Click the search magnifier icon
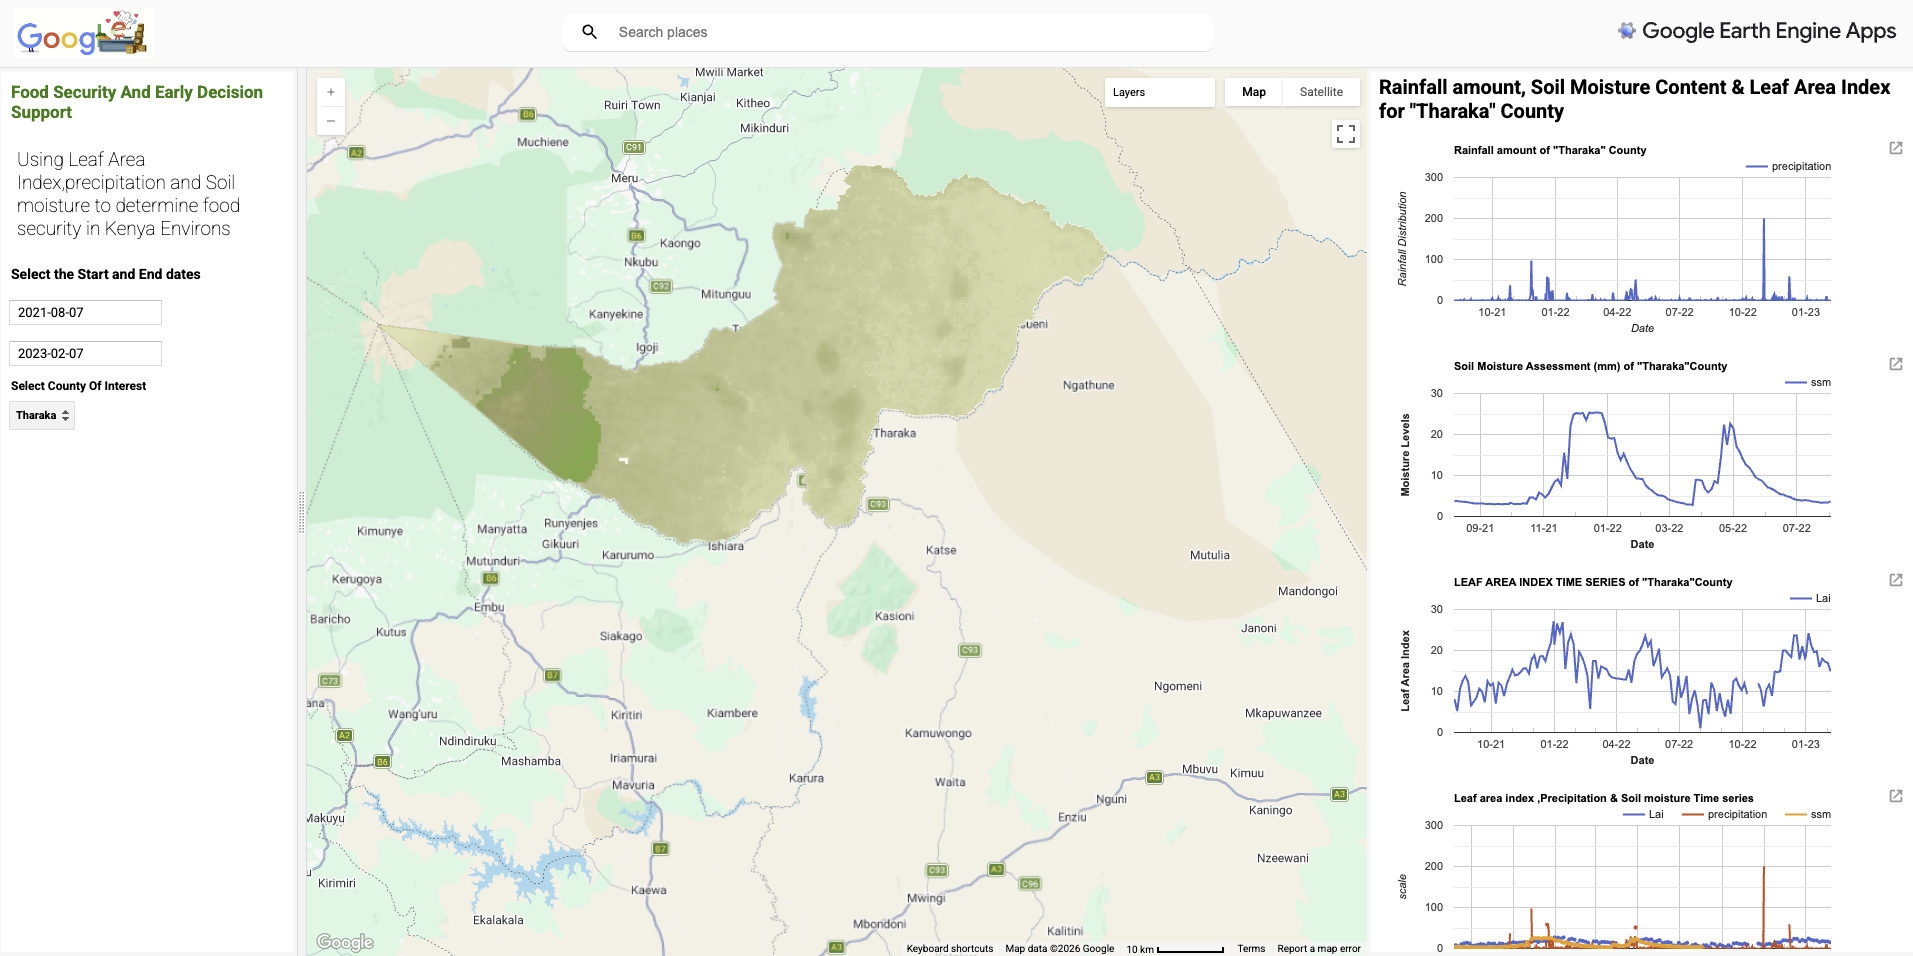 [x=590, y=32]
